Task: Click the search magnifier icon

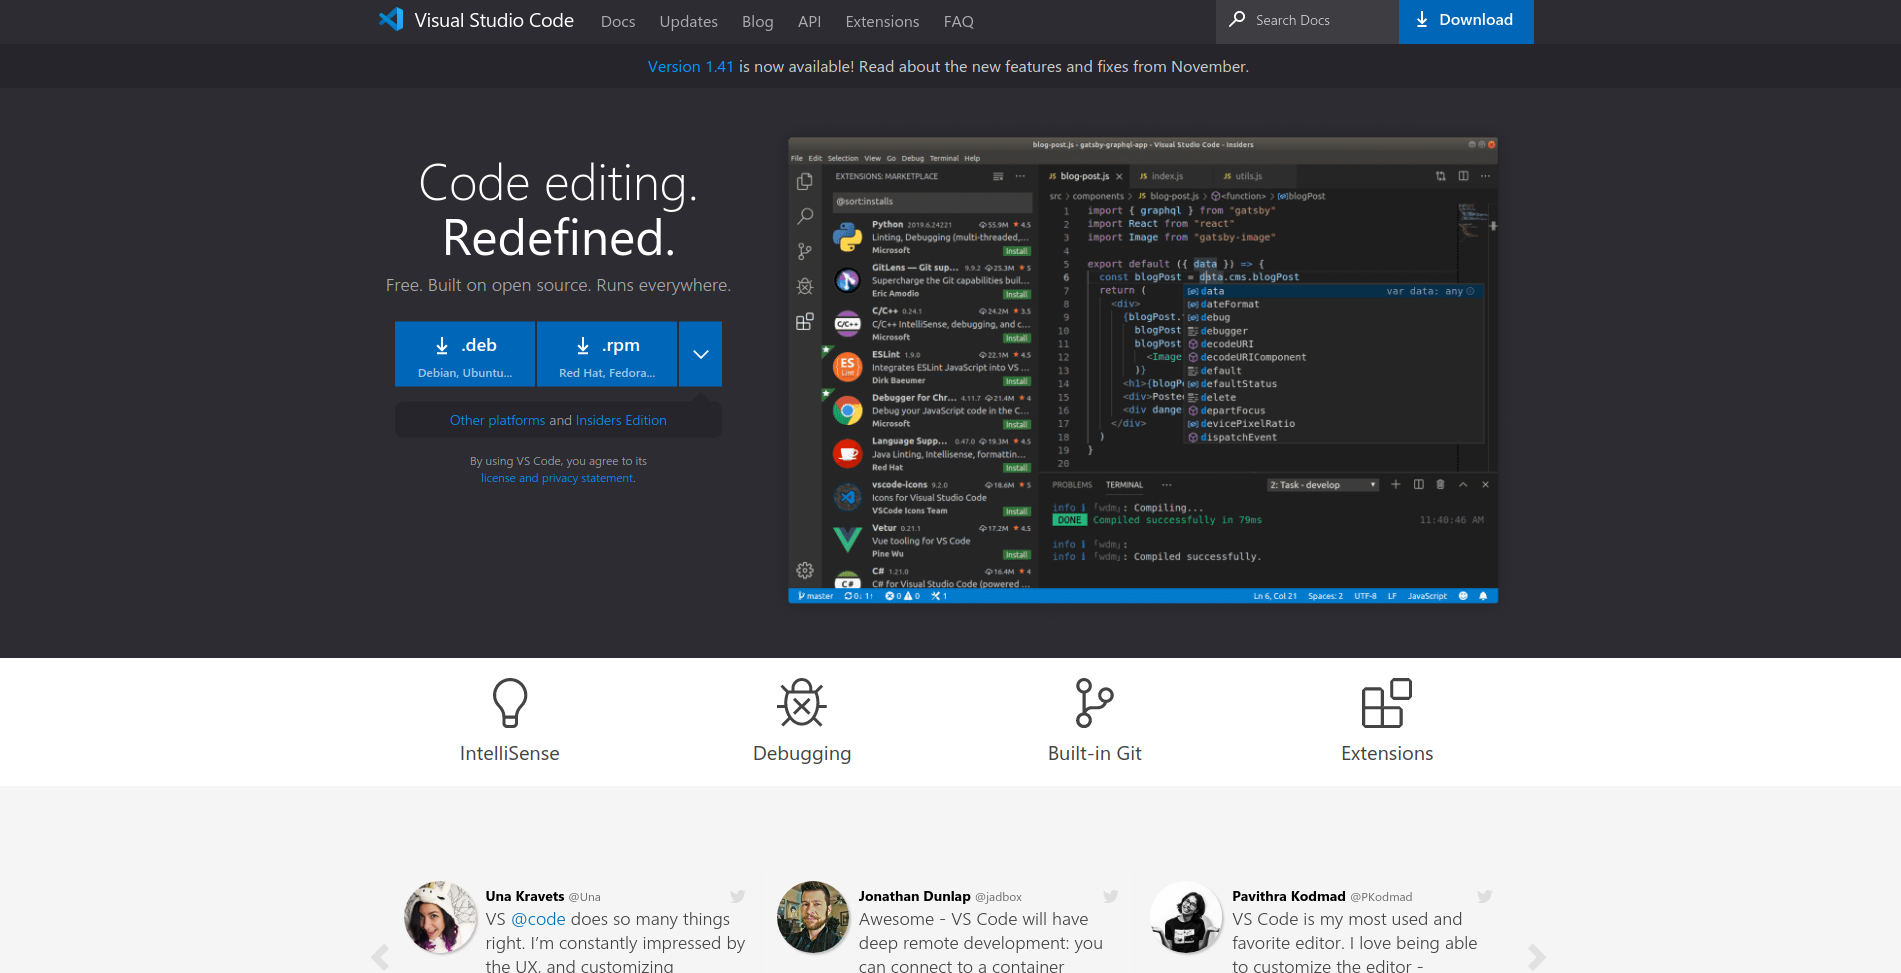Action: [x=1237, y=19]
